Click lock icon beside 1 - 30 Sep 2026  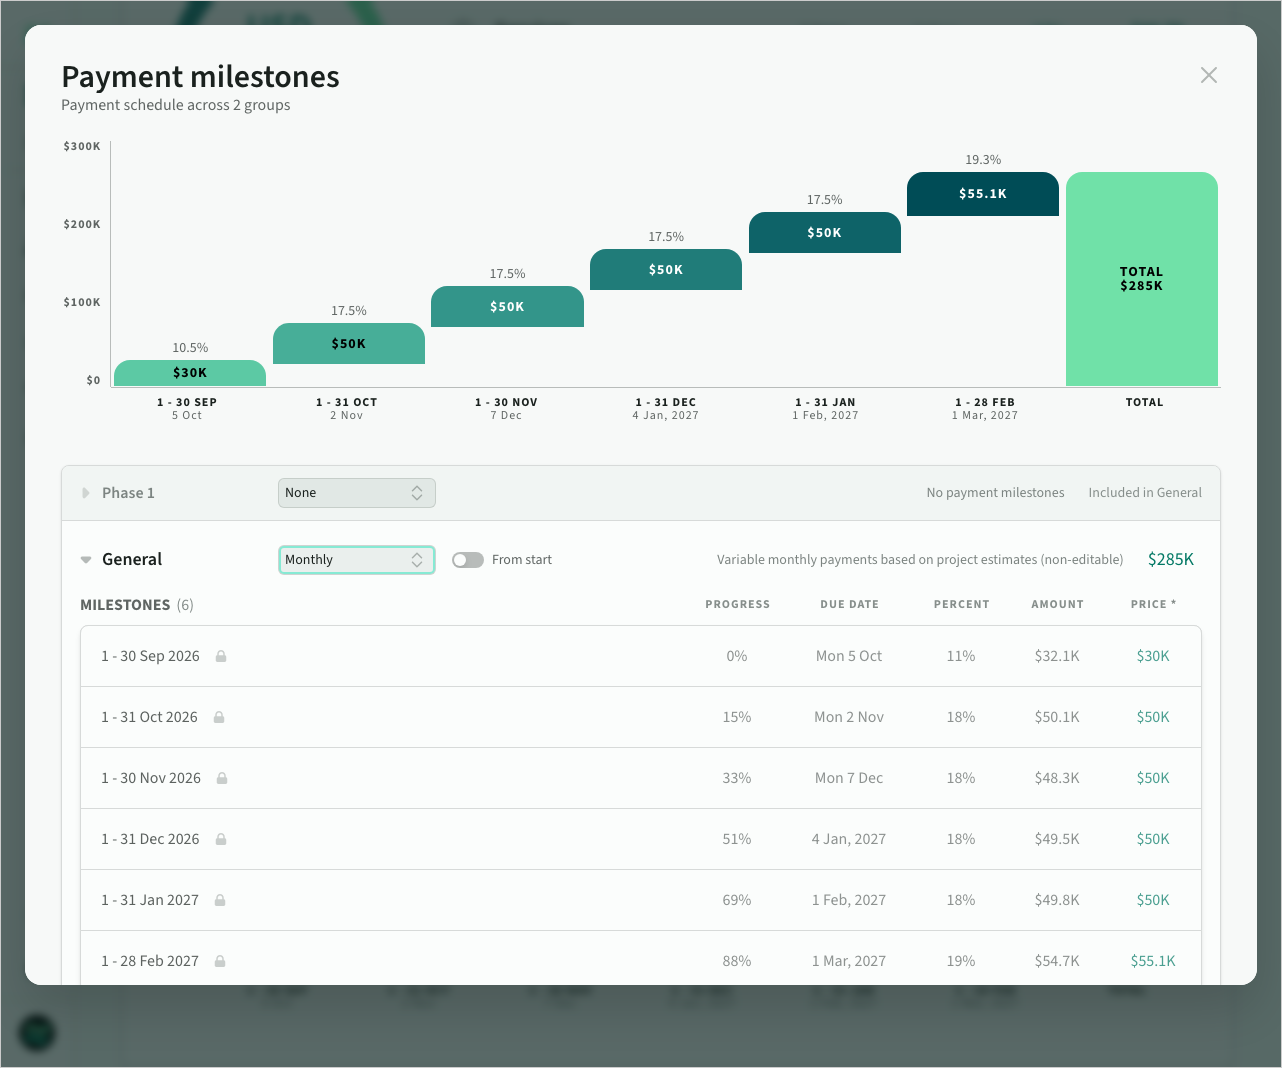pos(221,656)
